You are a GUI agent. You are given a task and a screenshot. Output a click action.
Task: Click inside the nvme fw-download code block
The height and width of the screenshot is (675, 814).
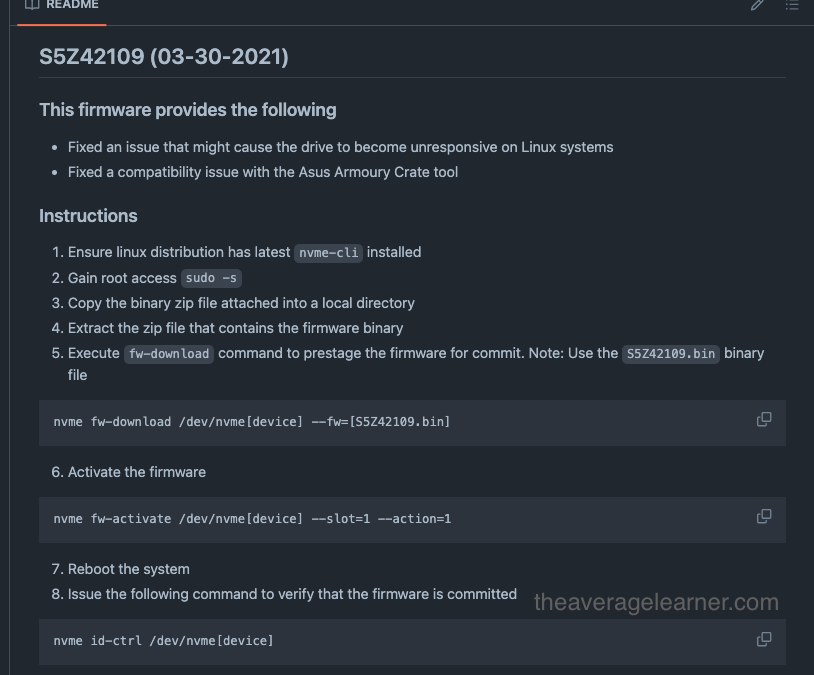(x=251, y=421)
